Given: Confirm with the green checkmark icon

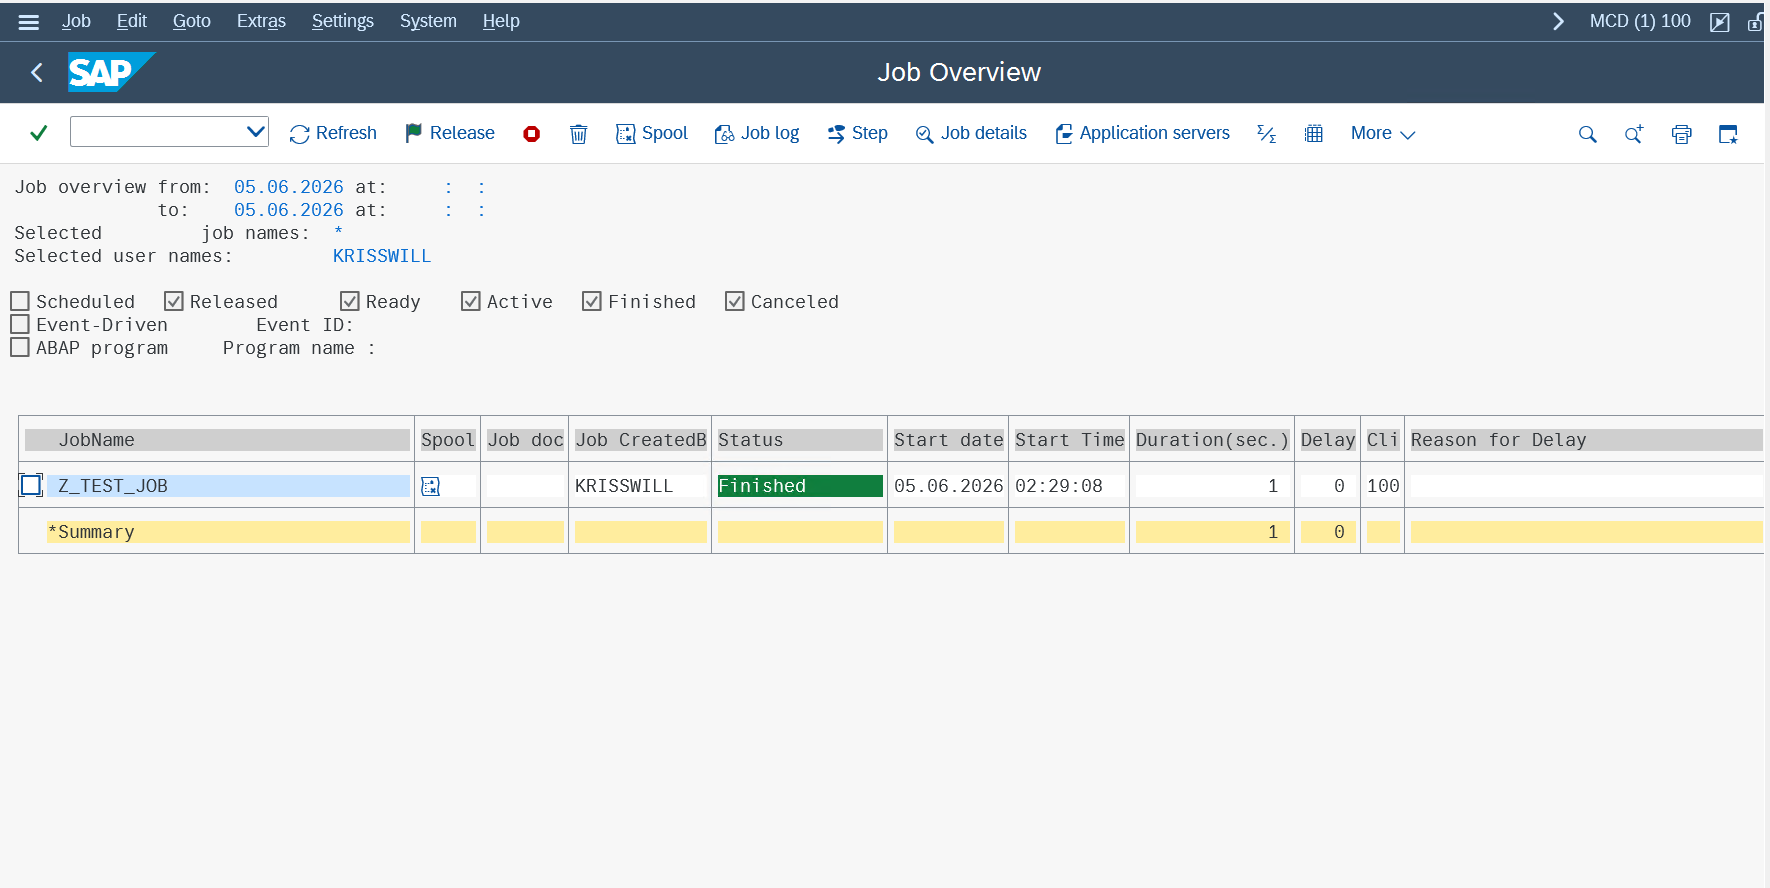Looking at the screenshot, I should click(x=39, y=133).
